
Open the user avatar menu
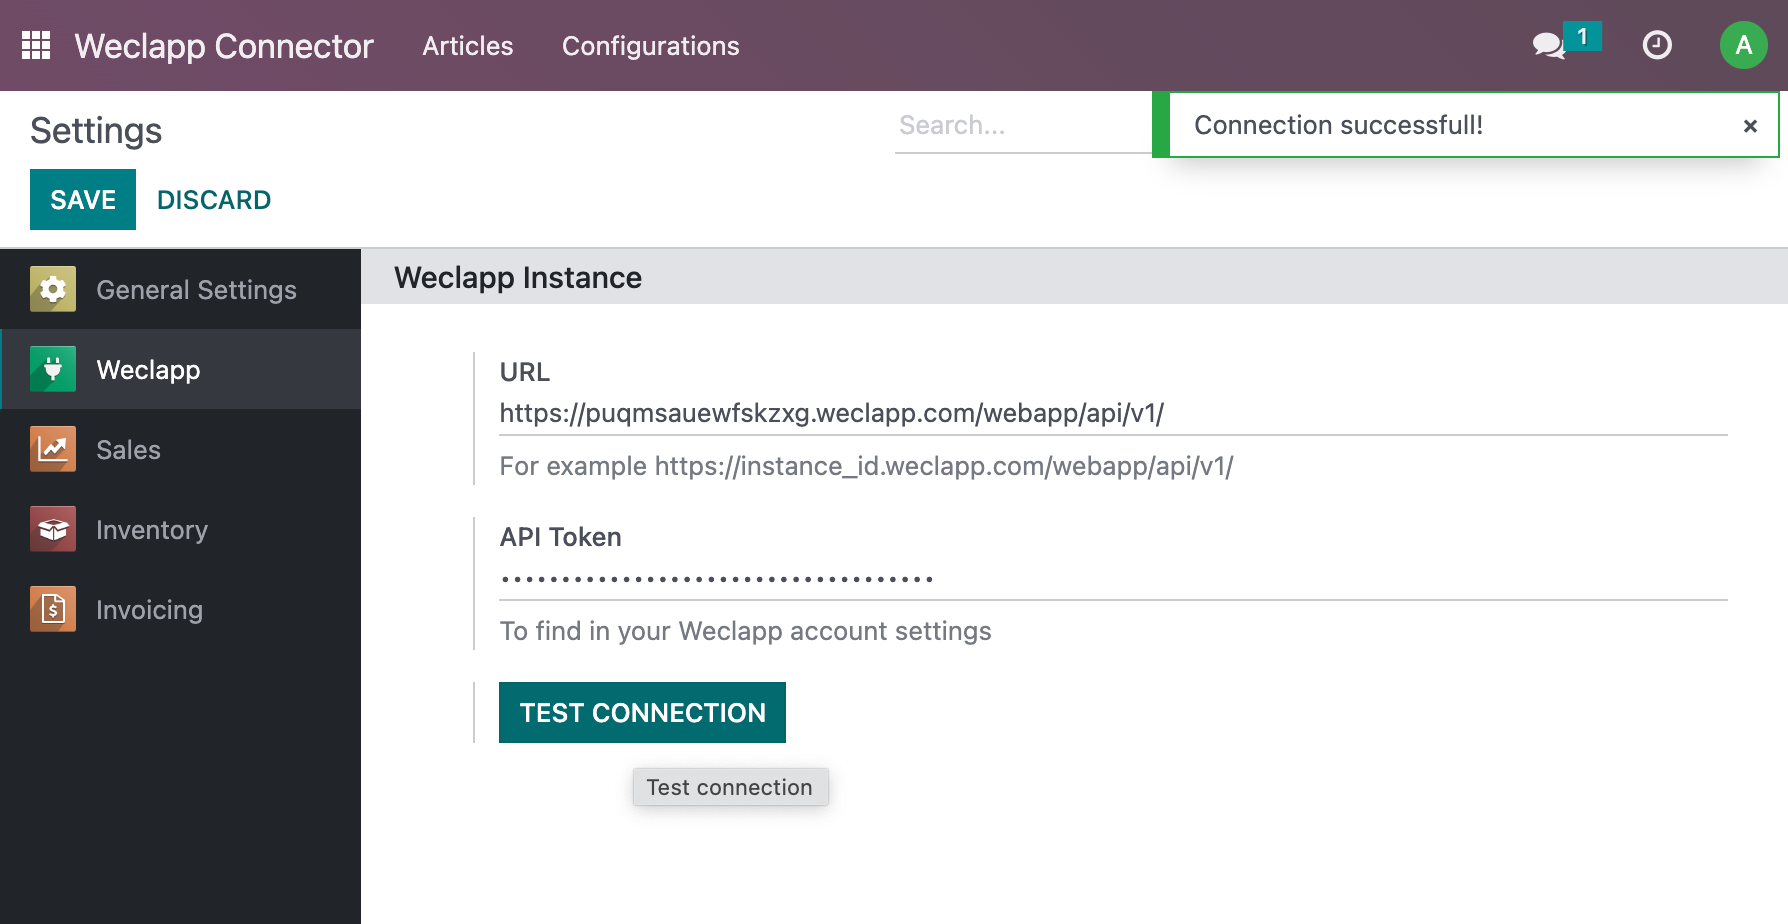tap(1743, 45)
